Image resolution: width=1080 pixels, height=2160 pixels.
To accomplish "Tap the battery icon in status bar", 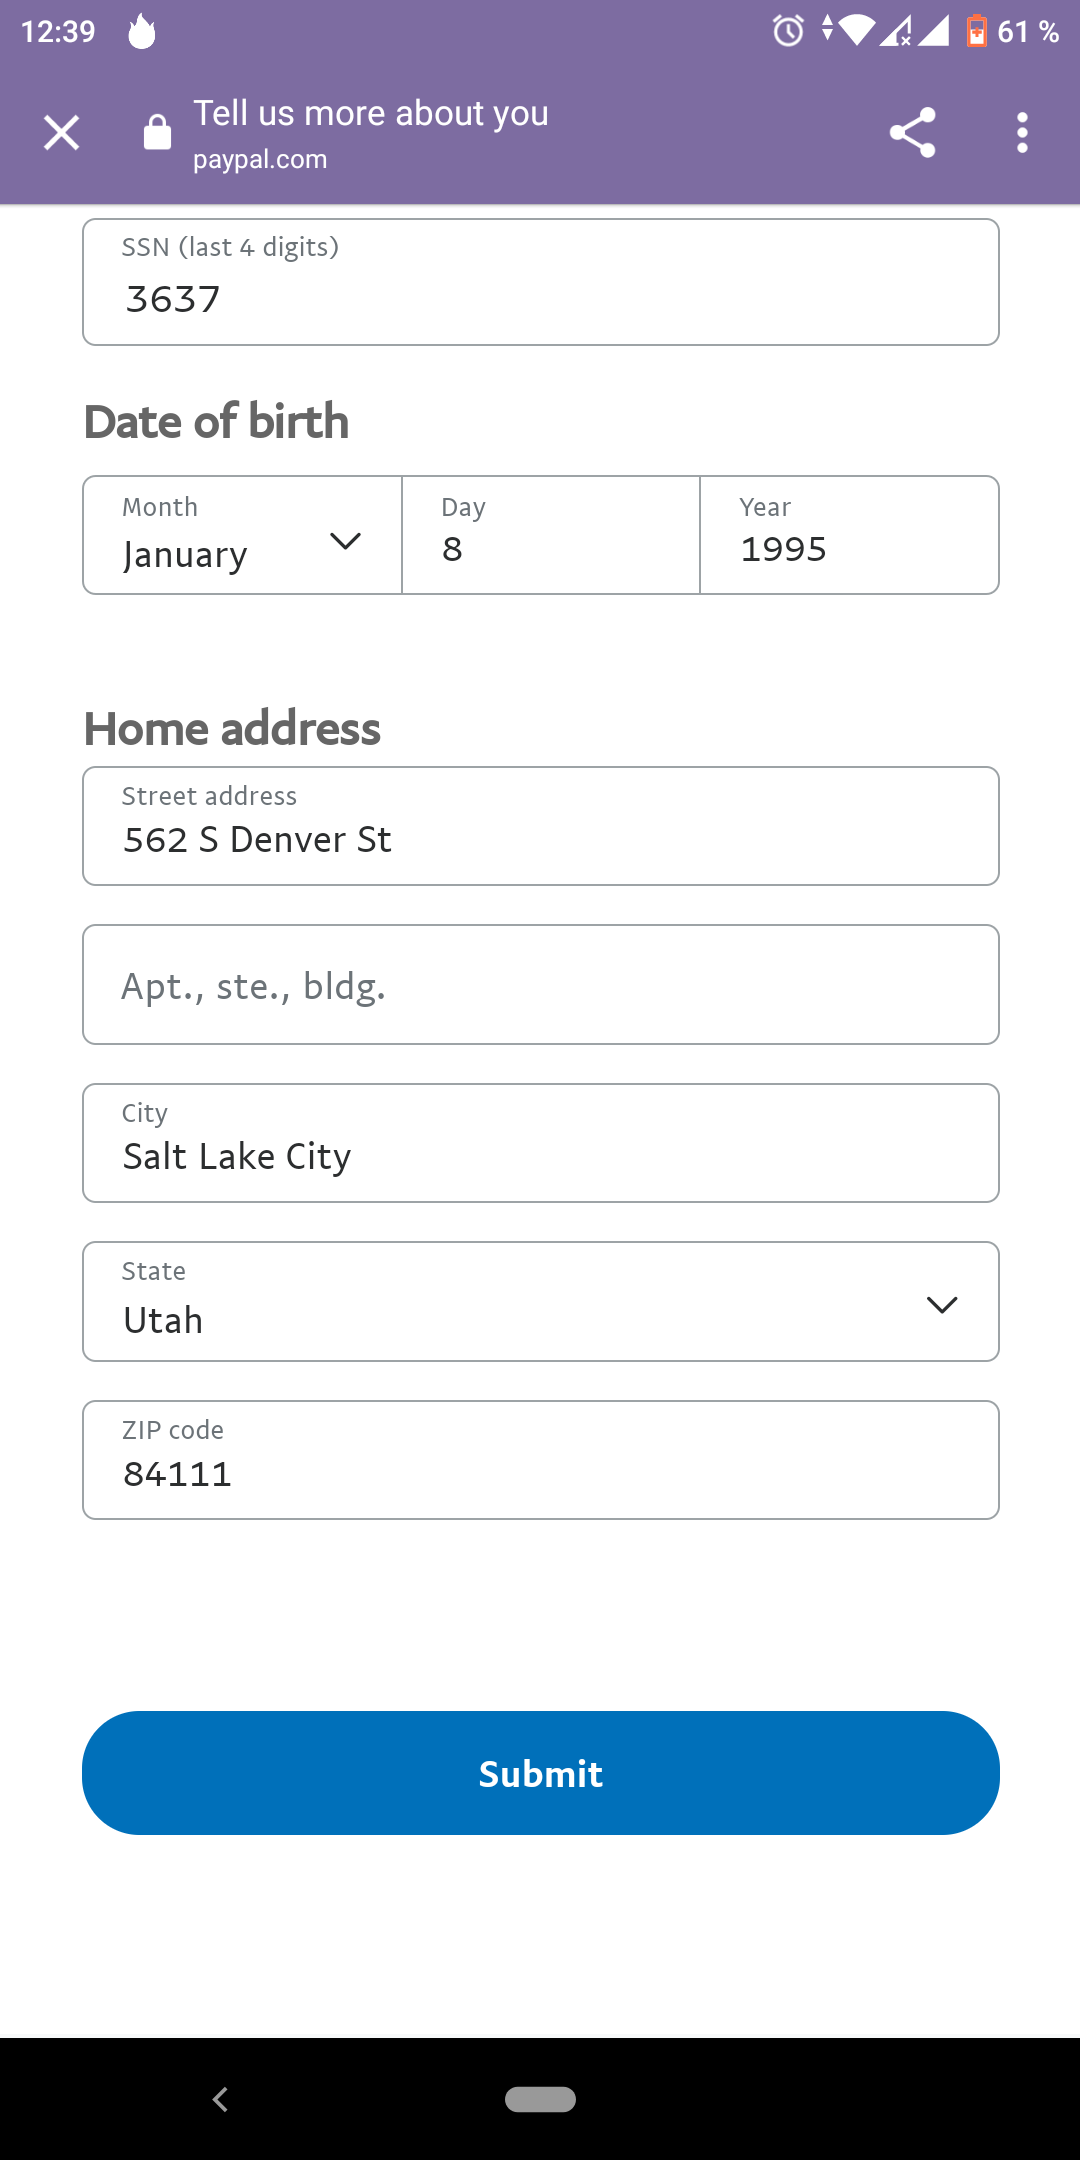I will [977, 31].
